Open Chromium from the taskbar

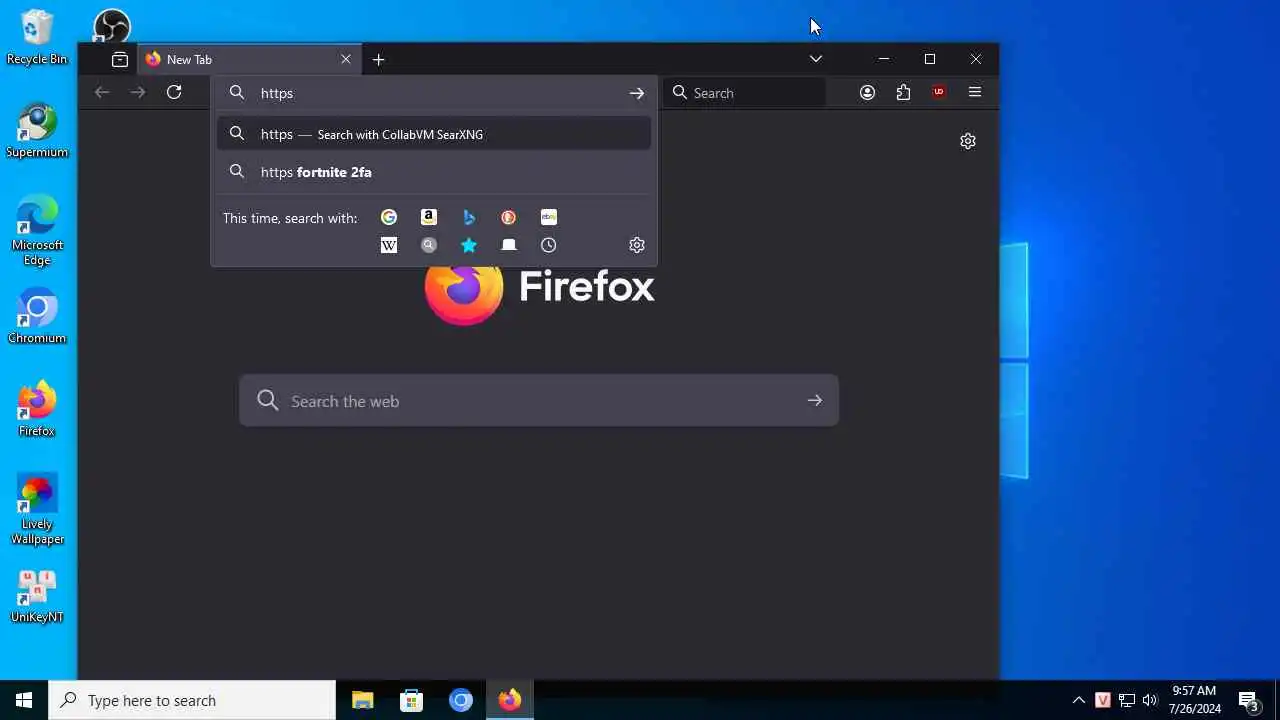[460, 700]
